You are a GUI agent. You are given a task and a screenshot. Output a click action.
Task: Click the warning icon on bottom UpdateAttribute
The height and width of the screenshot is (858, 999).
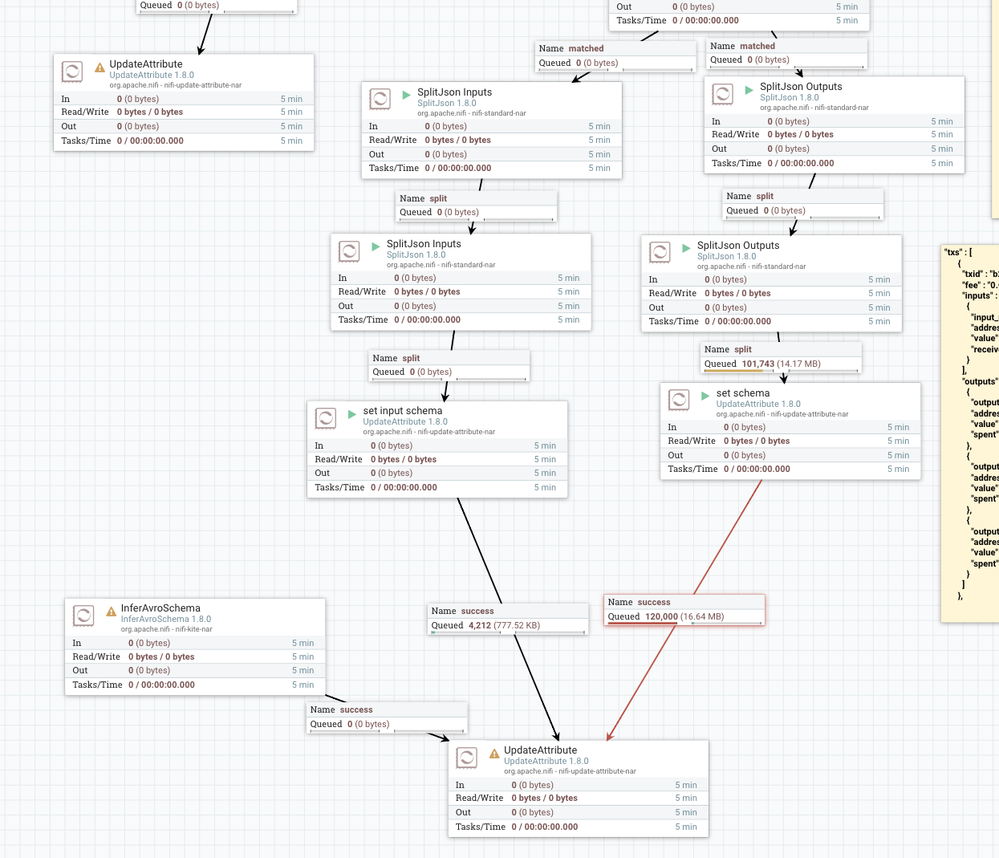494,754
